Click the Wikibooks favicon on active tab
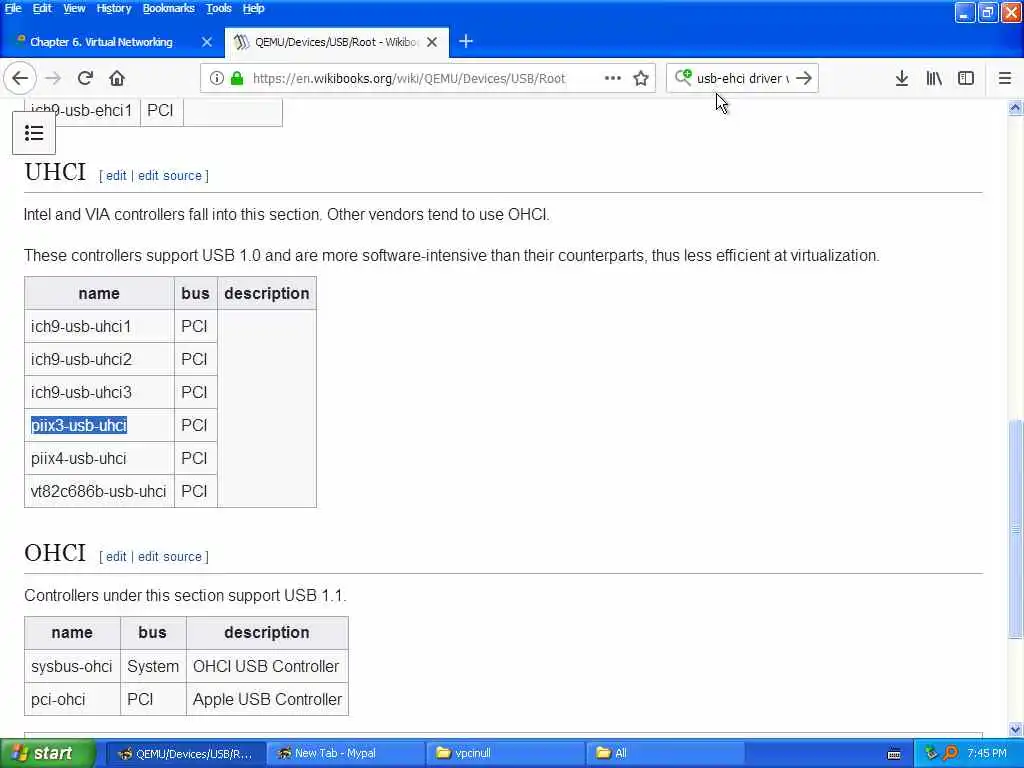The image size is (1024, 768). click(242, 42)
